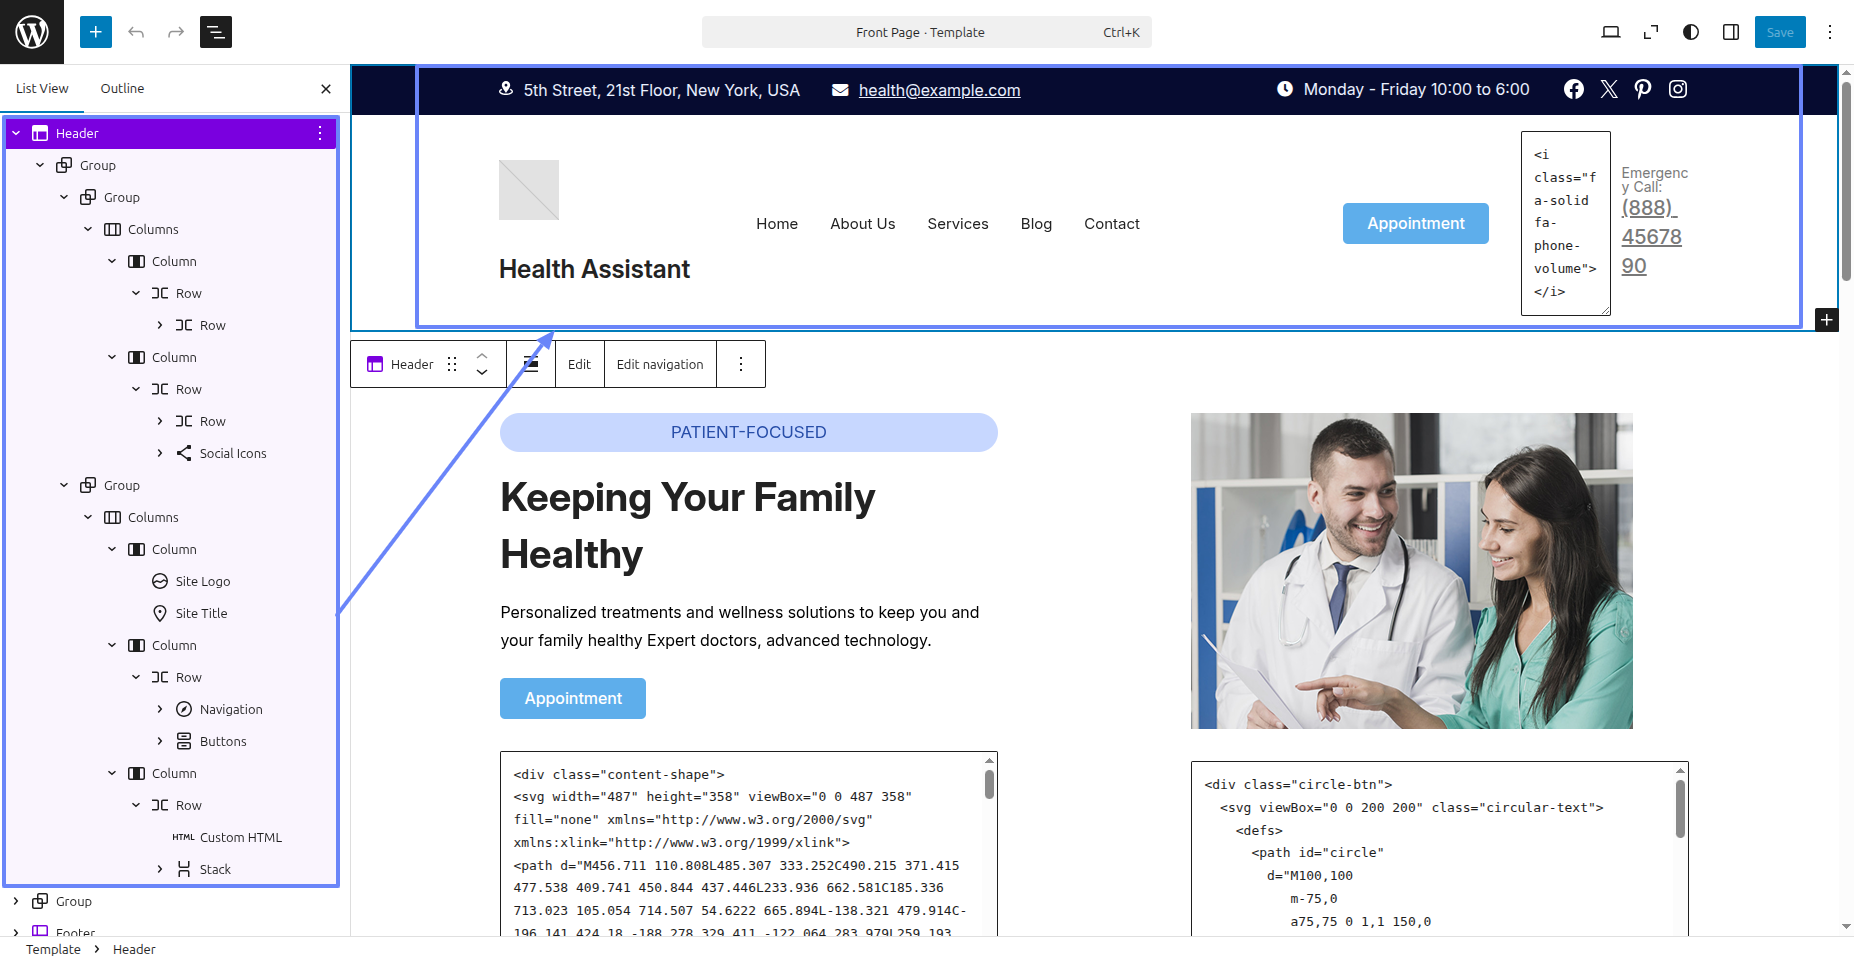Toggle the Settings sidebar panel icon

[1731, 32]
